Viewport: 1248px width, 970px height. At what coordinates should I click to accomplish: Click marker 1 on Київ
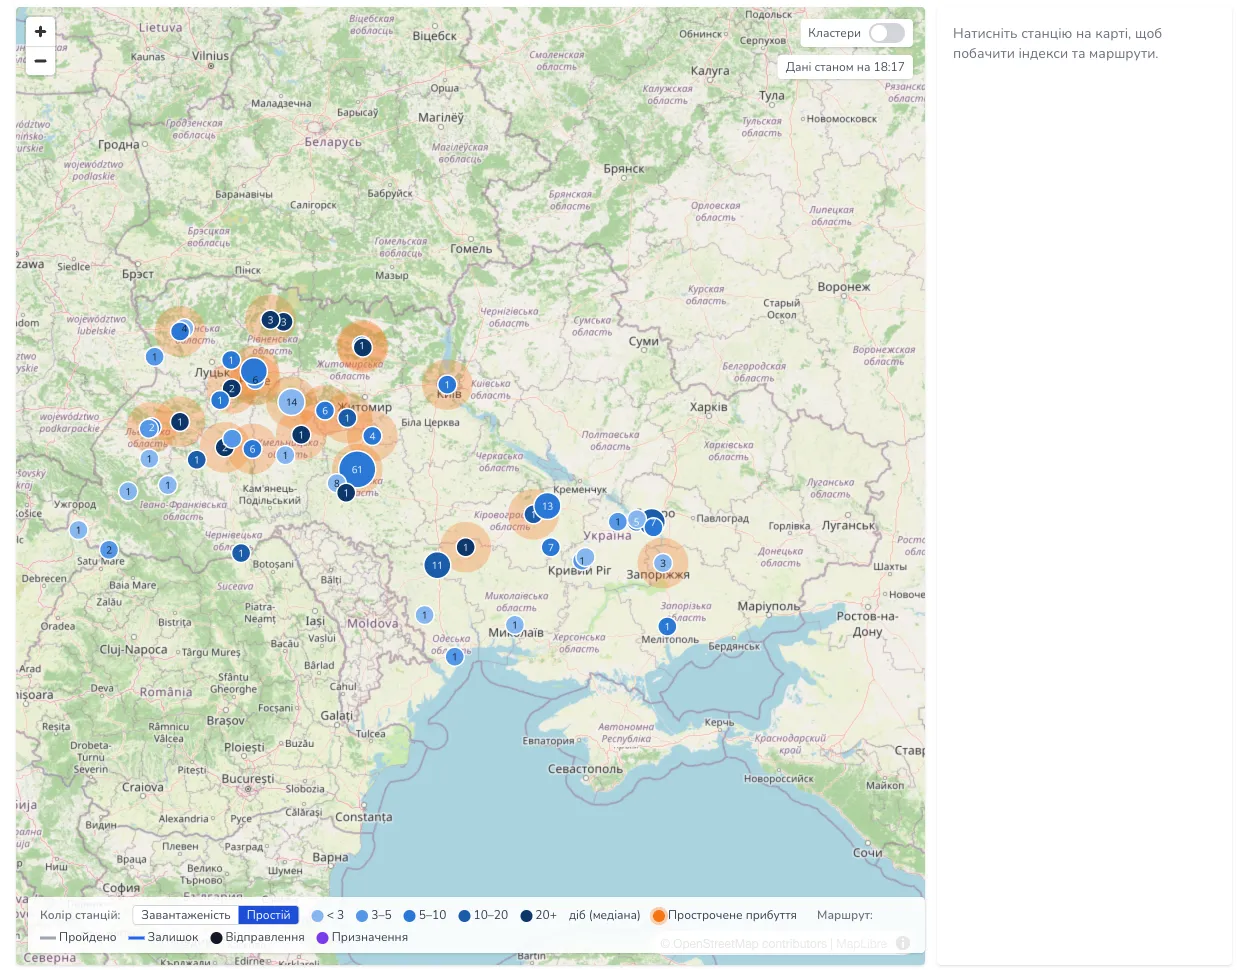click(447, 384)
